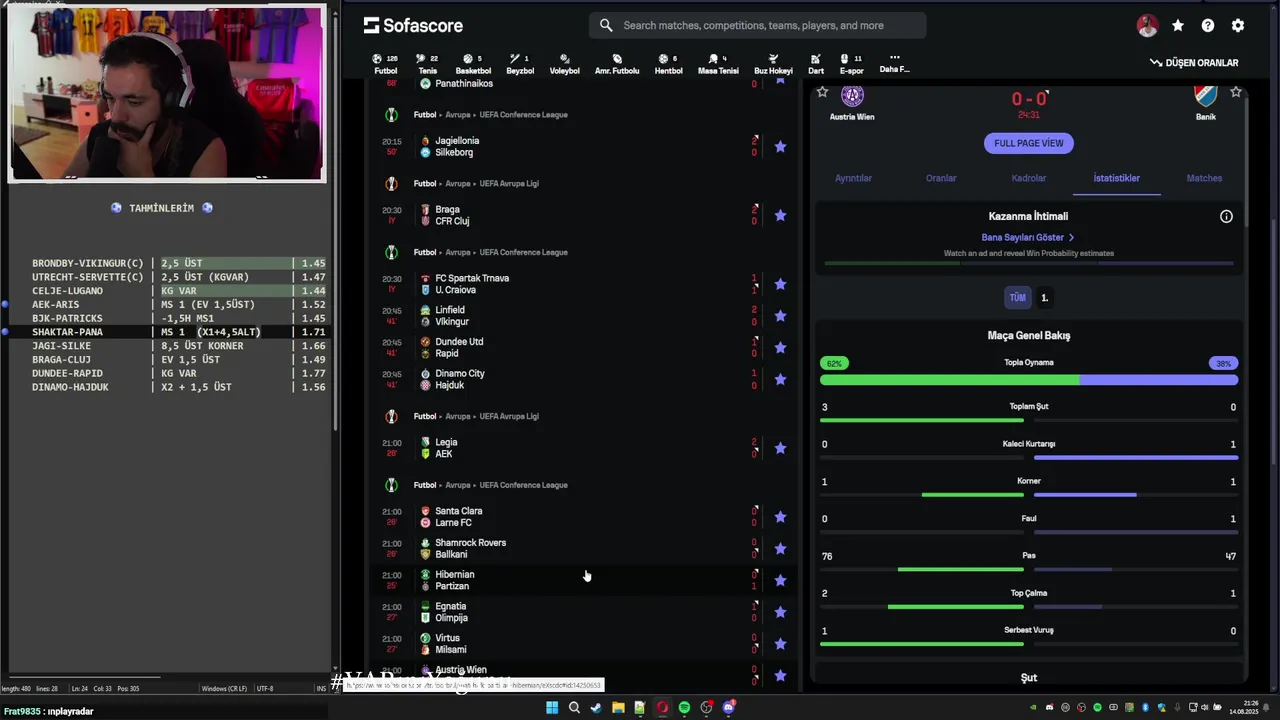
Task: Switch to the Kadrolar tab
Action: pyautogui.click(x=1028, y=178)
